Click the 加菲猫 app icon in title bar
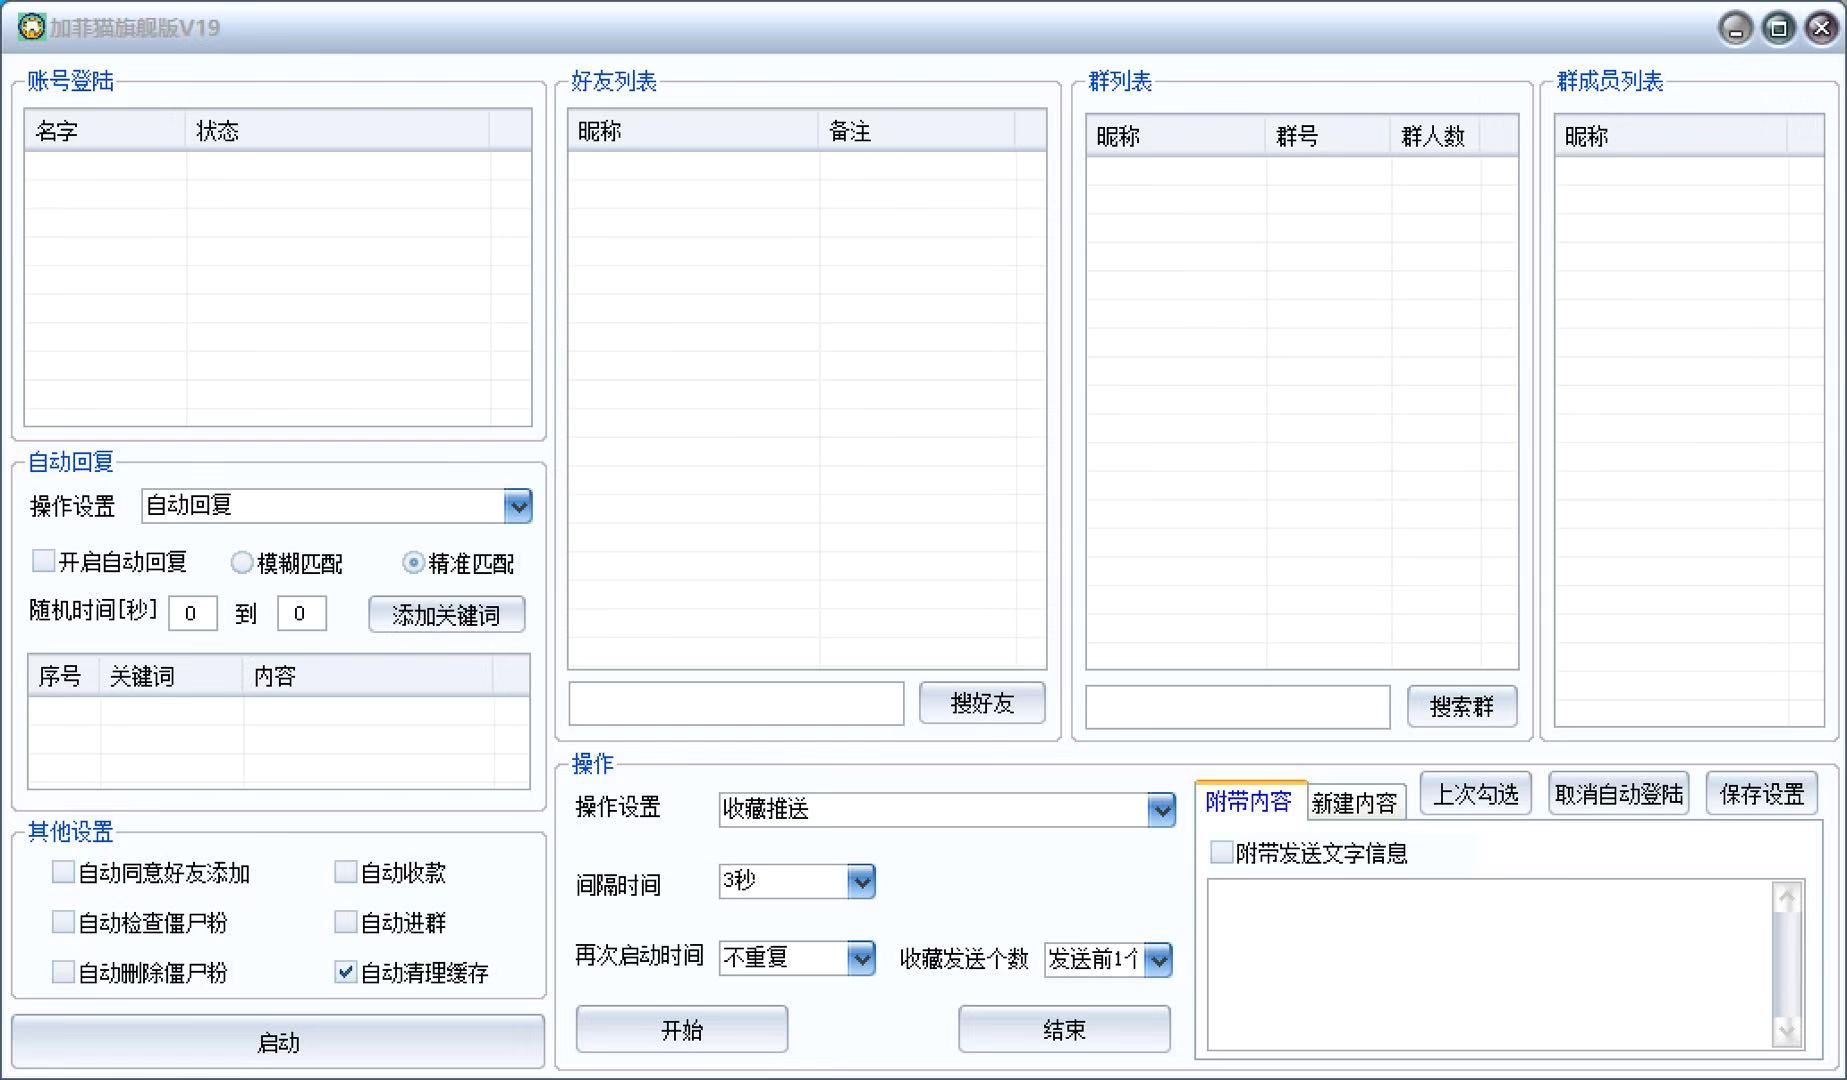Image resolution: width=1847 pixels, height=1080 pixels. 32,27
